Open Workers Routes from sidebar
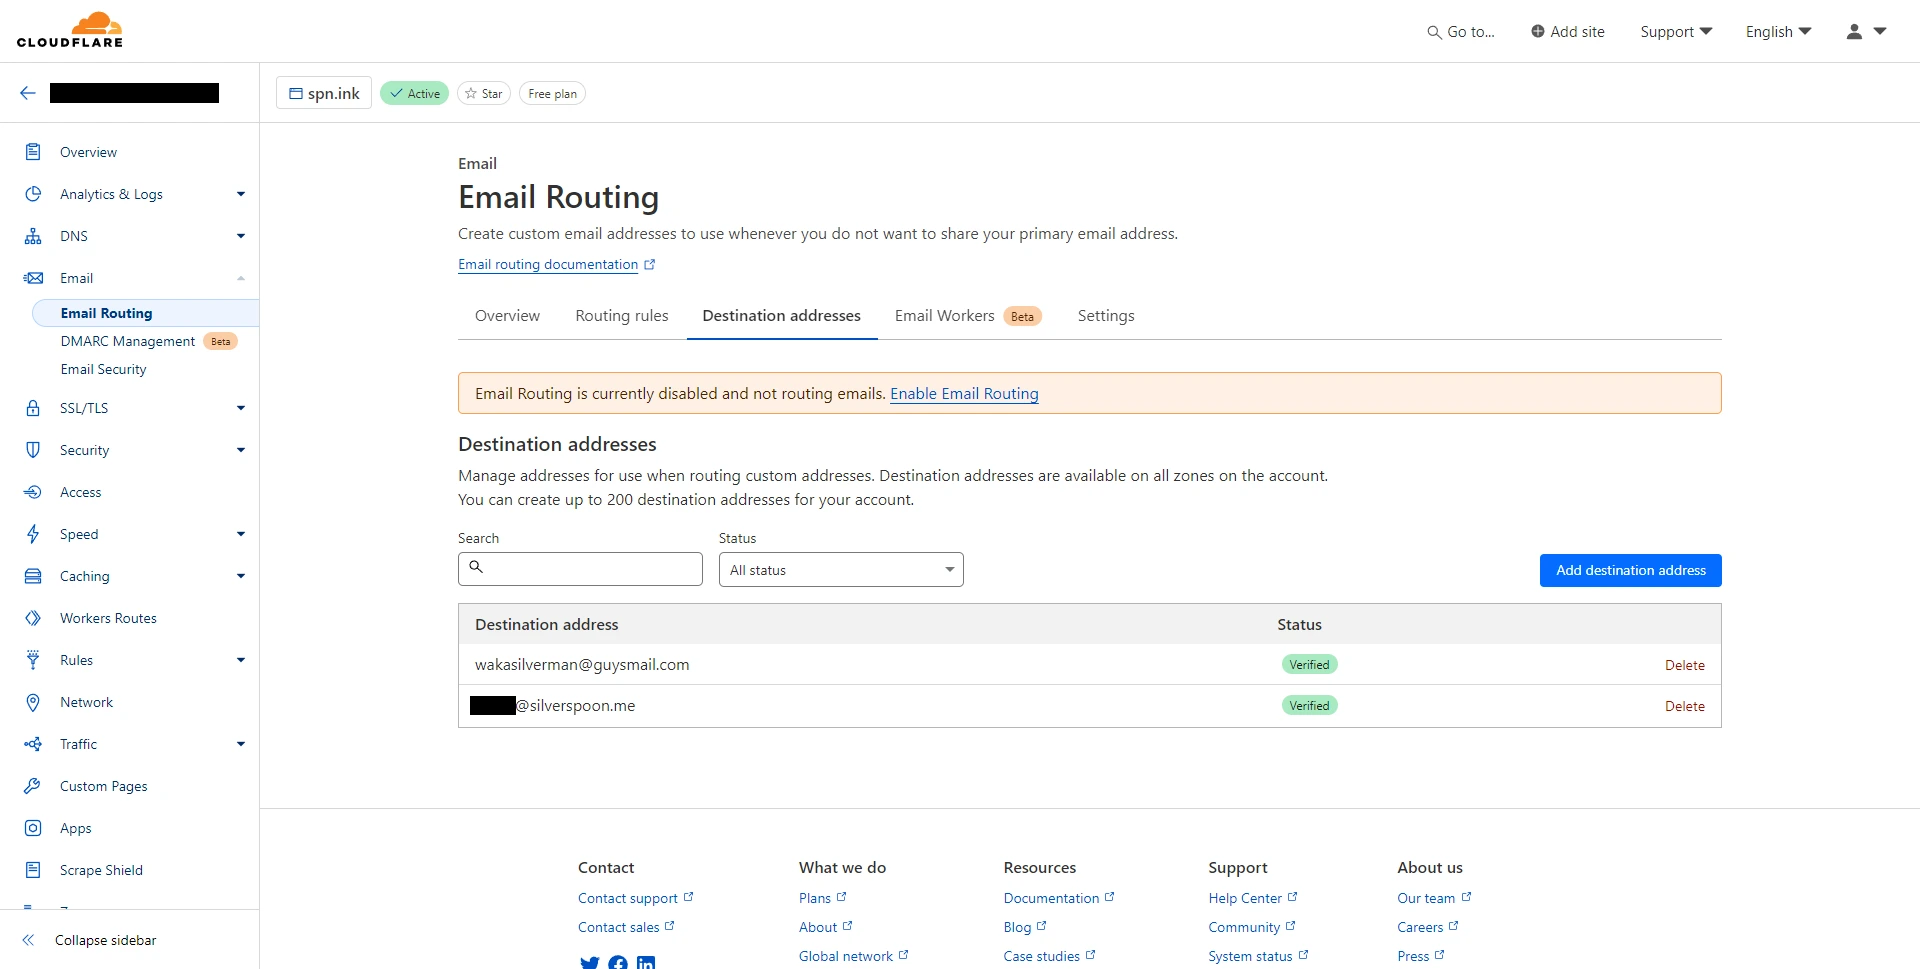The height and width of the screenshot is (969, 1920). click(x=108, y=618)
